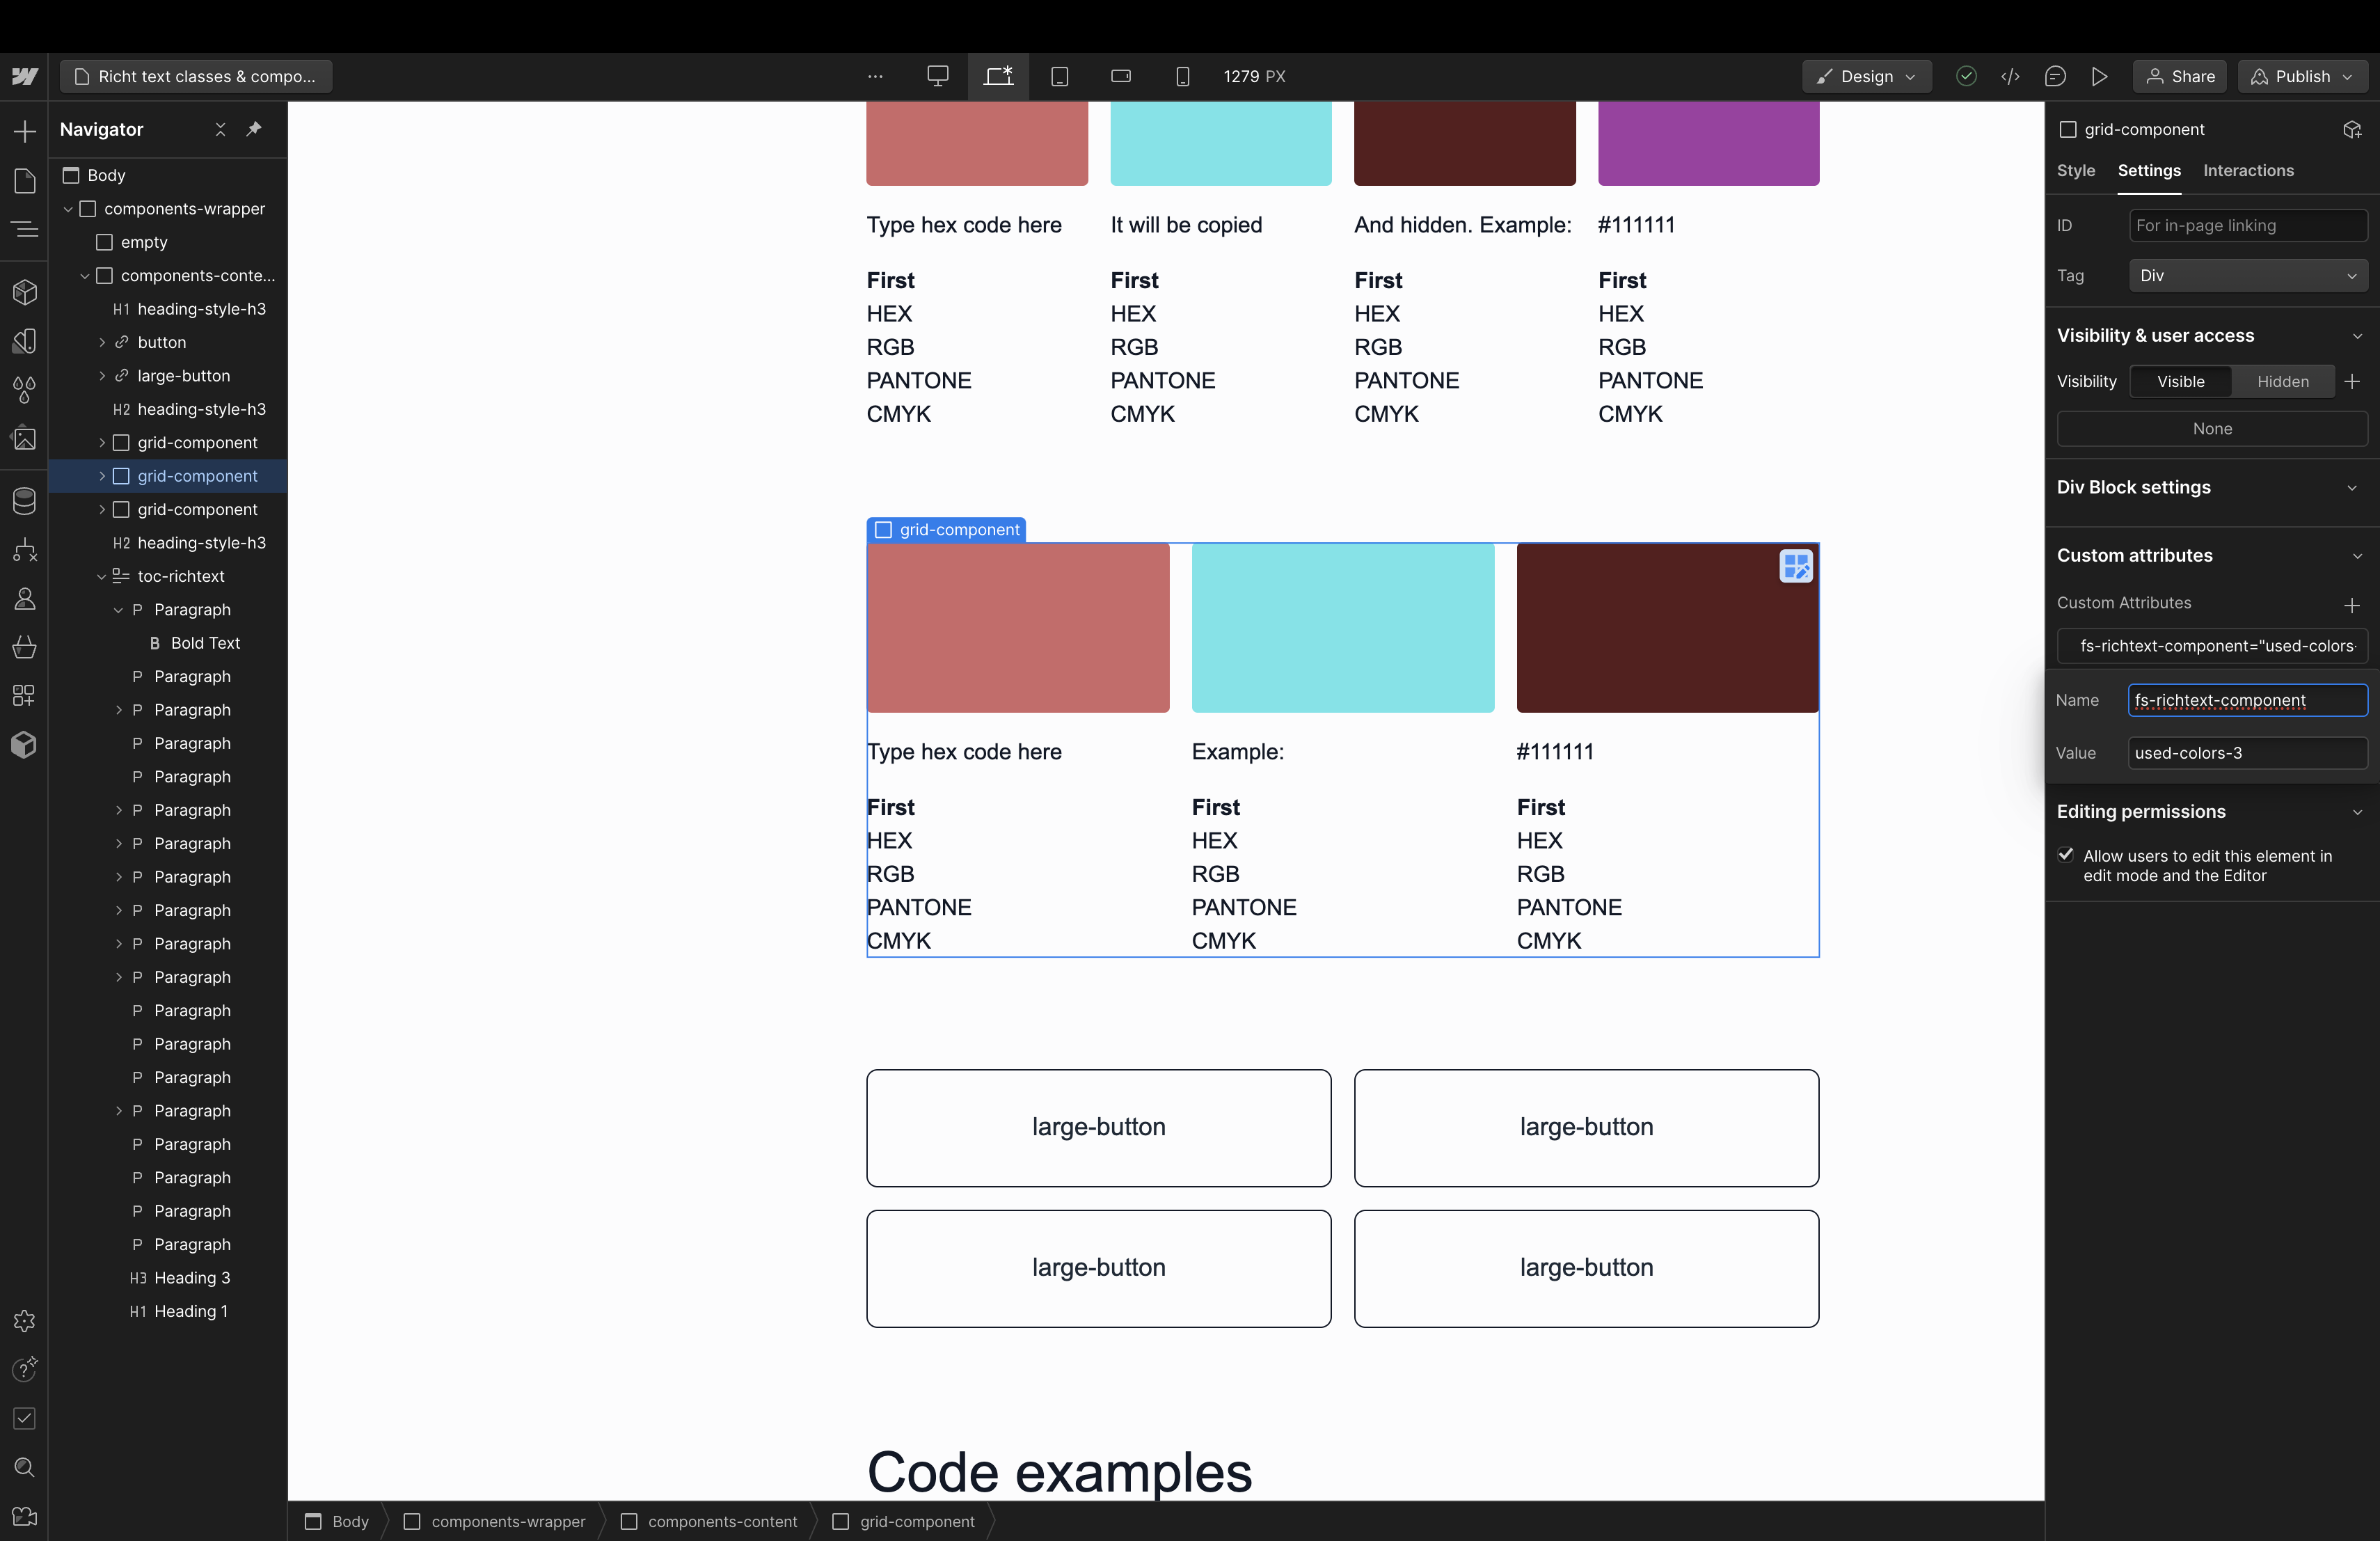Click the Share button
The height and width of the screenshot is (1541, 2380).
[2179, 76]
